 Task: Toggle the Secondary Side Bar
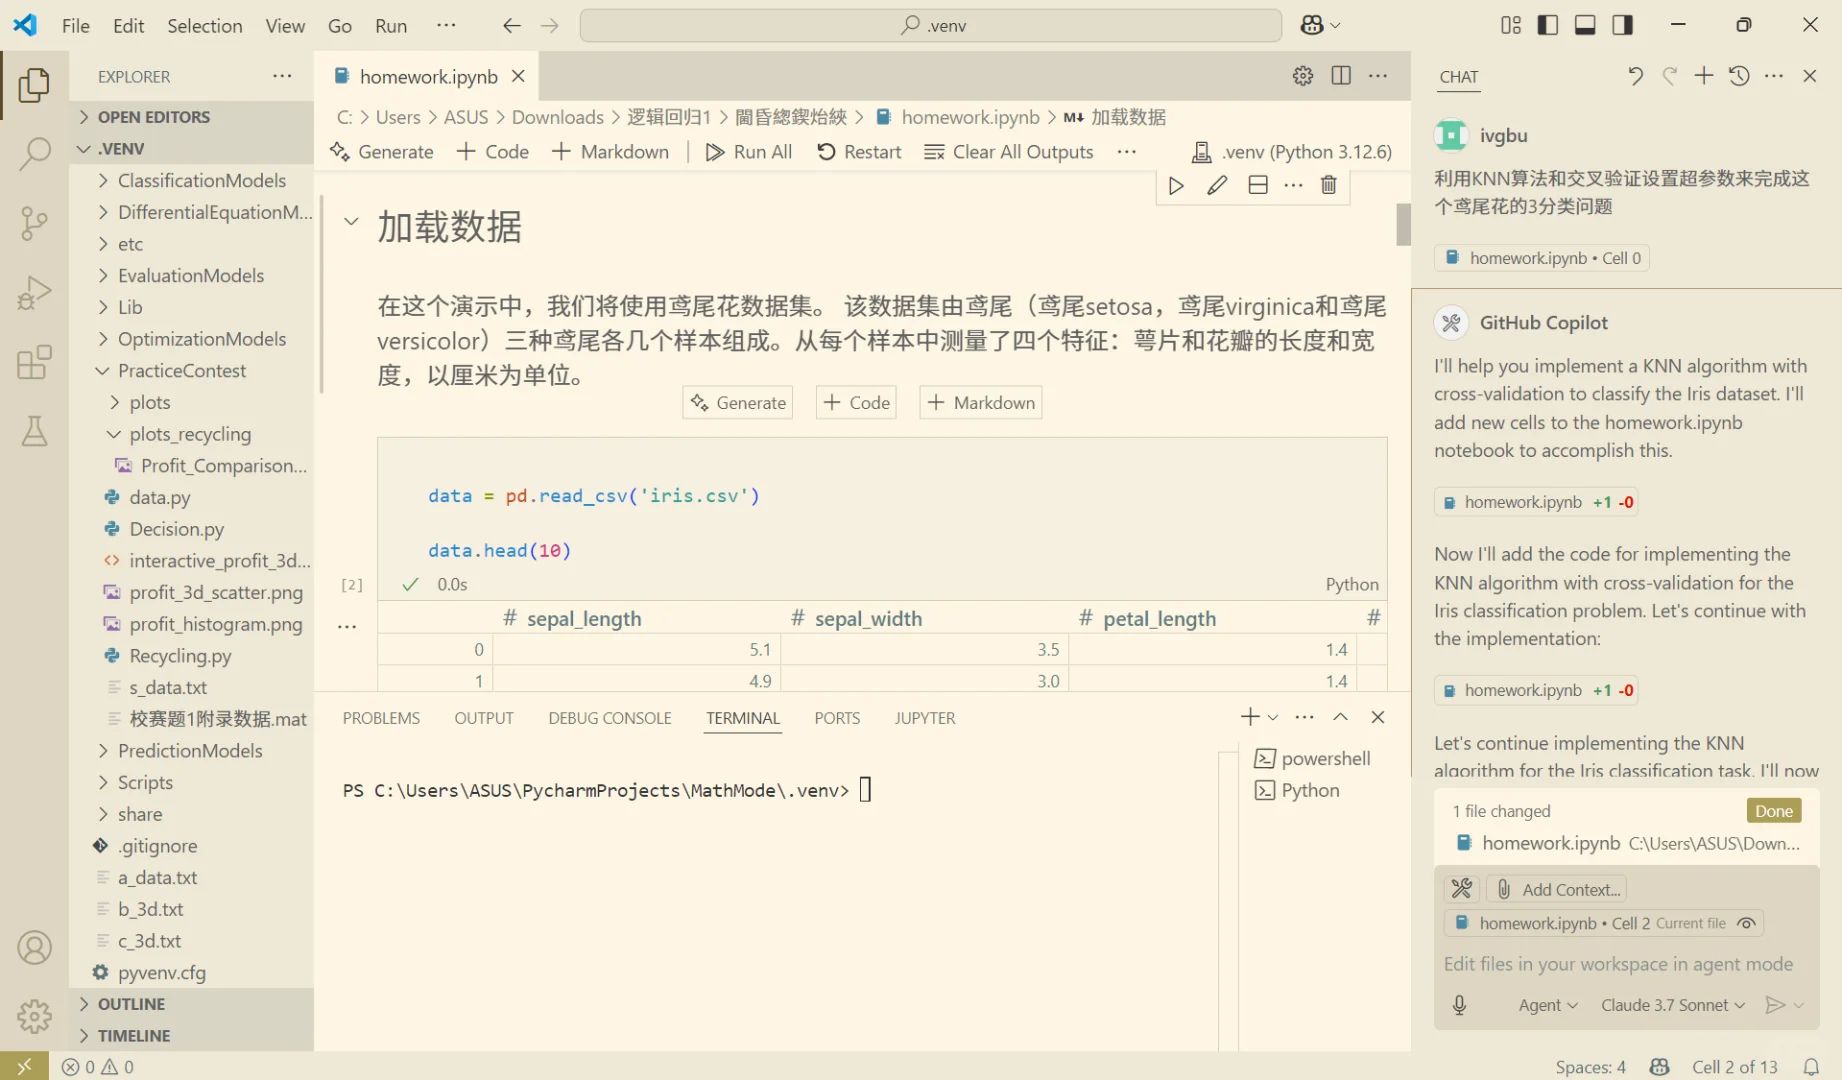[1622, 25]
